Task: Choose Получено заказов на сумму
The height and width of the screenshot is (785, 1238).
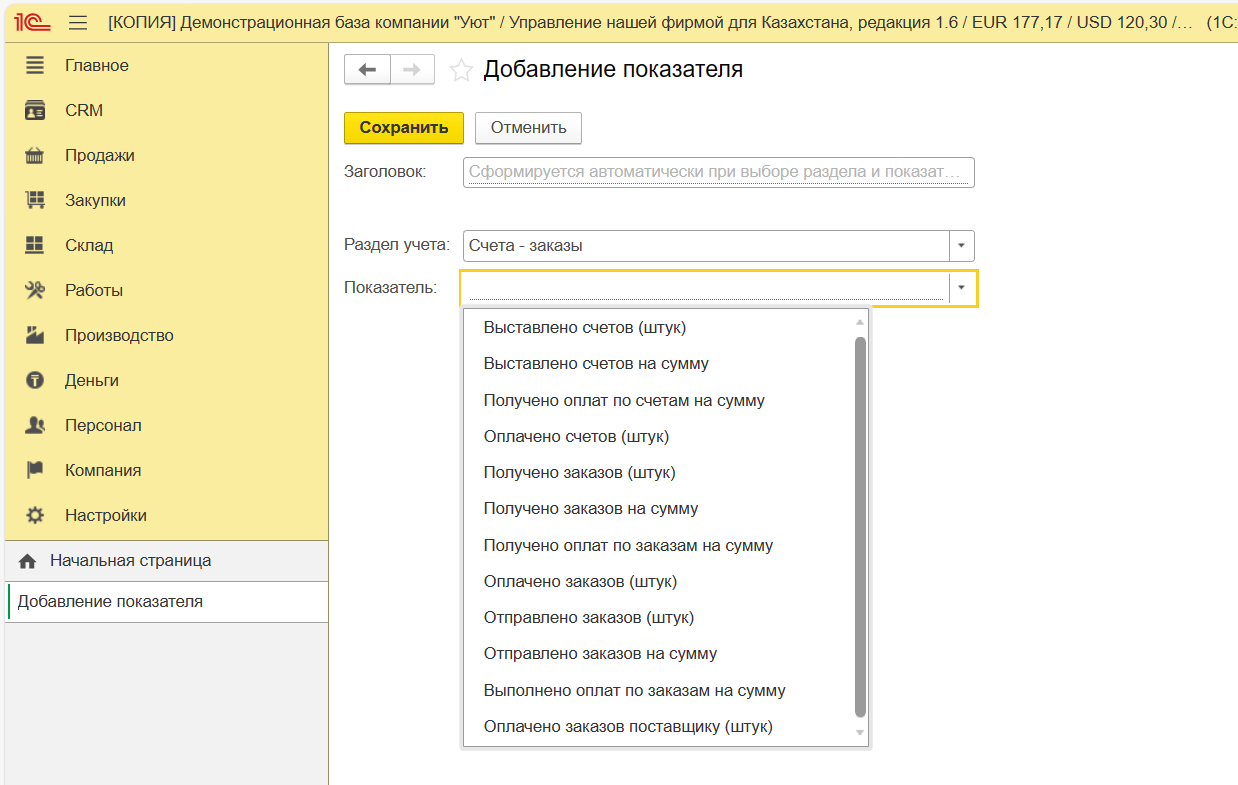Action: pyautogui.click(x=590, y=508)
